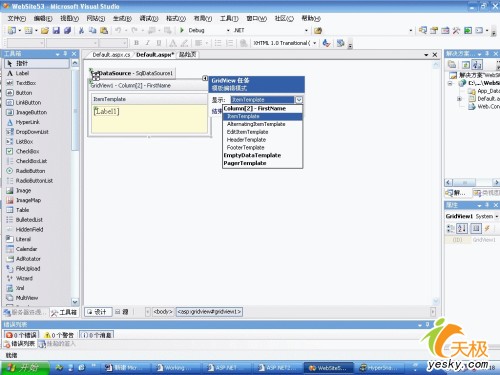The width and height of the screenshot is (500, 375).
Task: Click the Start button in the taskbar
Action: coord(24,368)
